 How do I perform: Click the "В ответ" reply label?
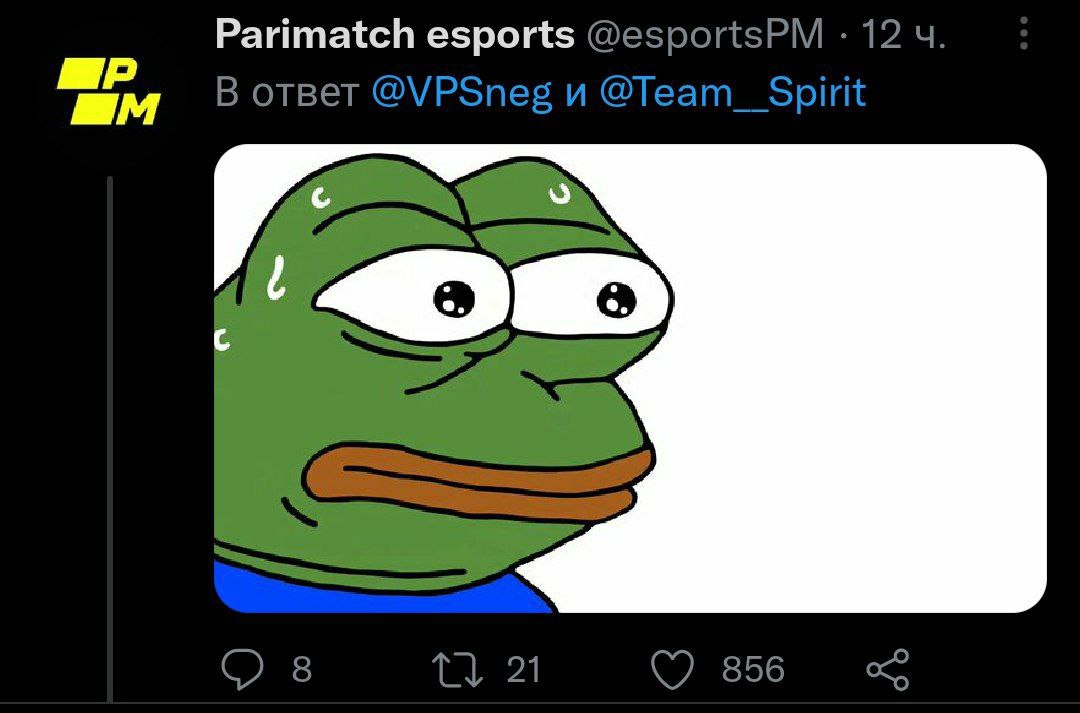287,92
